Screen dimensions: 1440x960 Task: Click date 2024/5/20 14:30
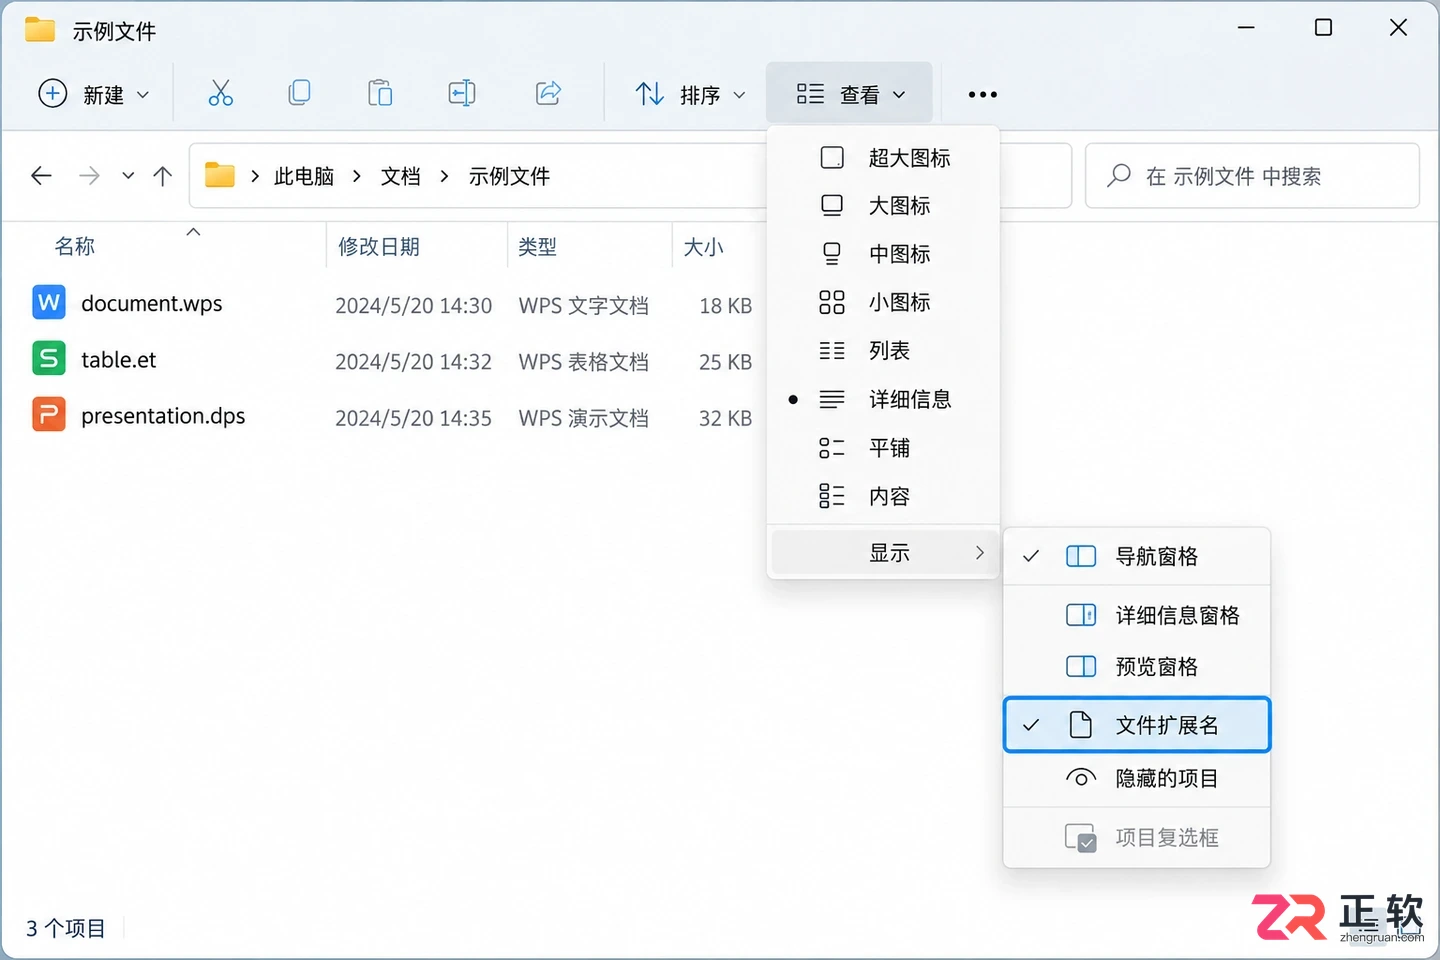point(413,306)
